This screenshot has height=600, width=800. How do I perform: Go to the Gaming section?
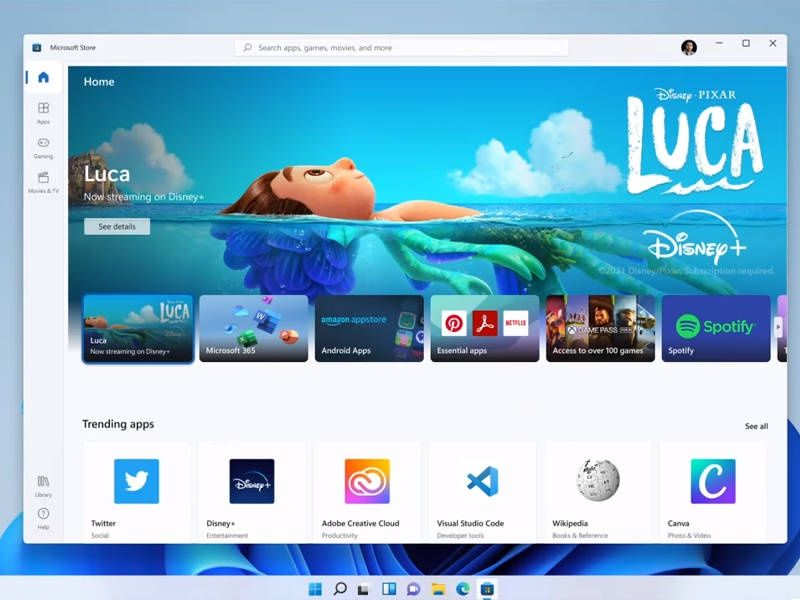(43, 147)
